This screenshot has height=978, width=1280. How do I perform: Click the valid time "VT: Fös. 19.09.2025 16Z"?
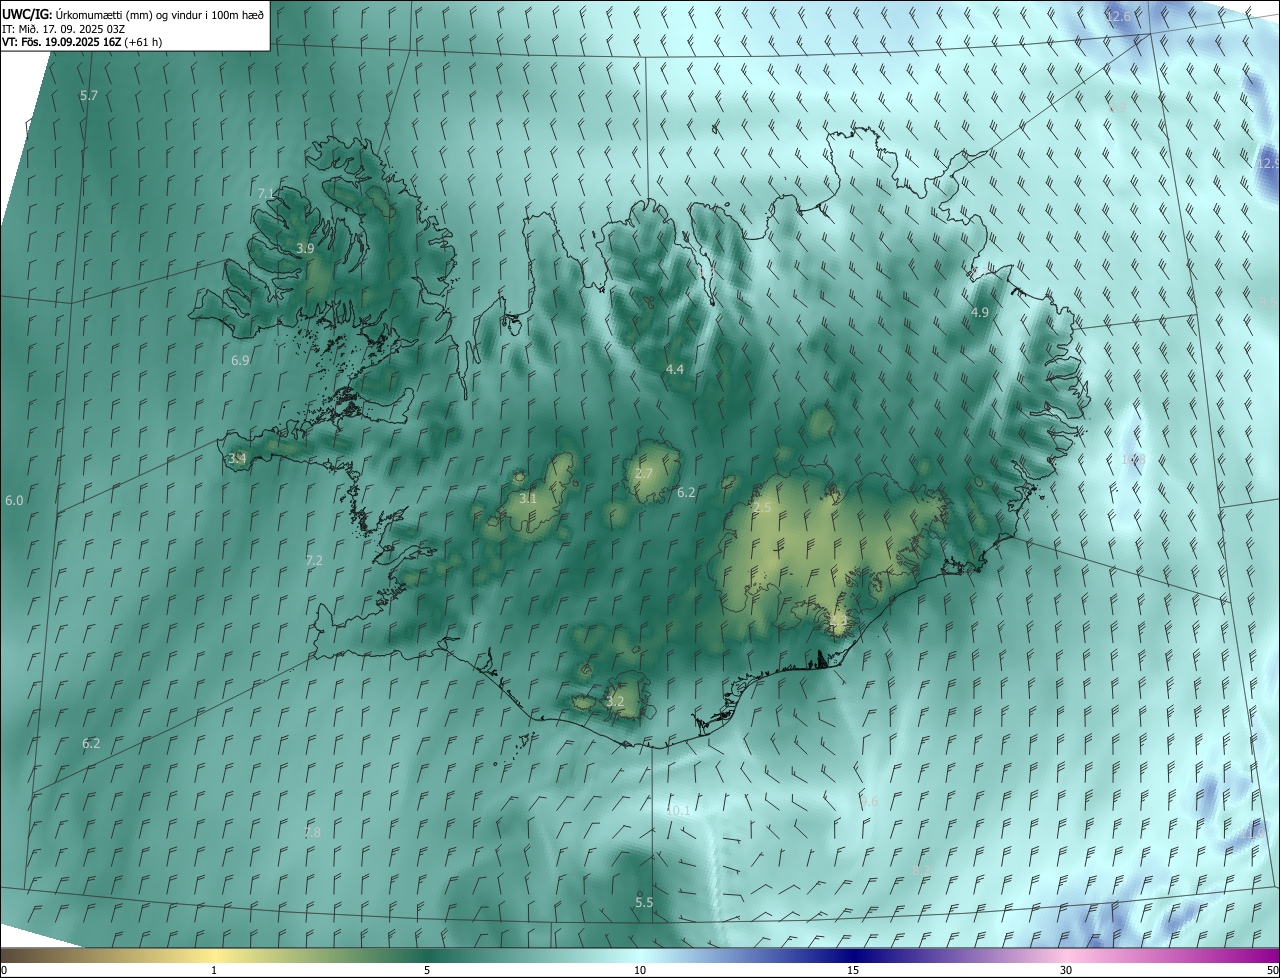pyautogui.click(x=62, y=42)
